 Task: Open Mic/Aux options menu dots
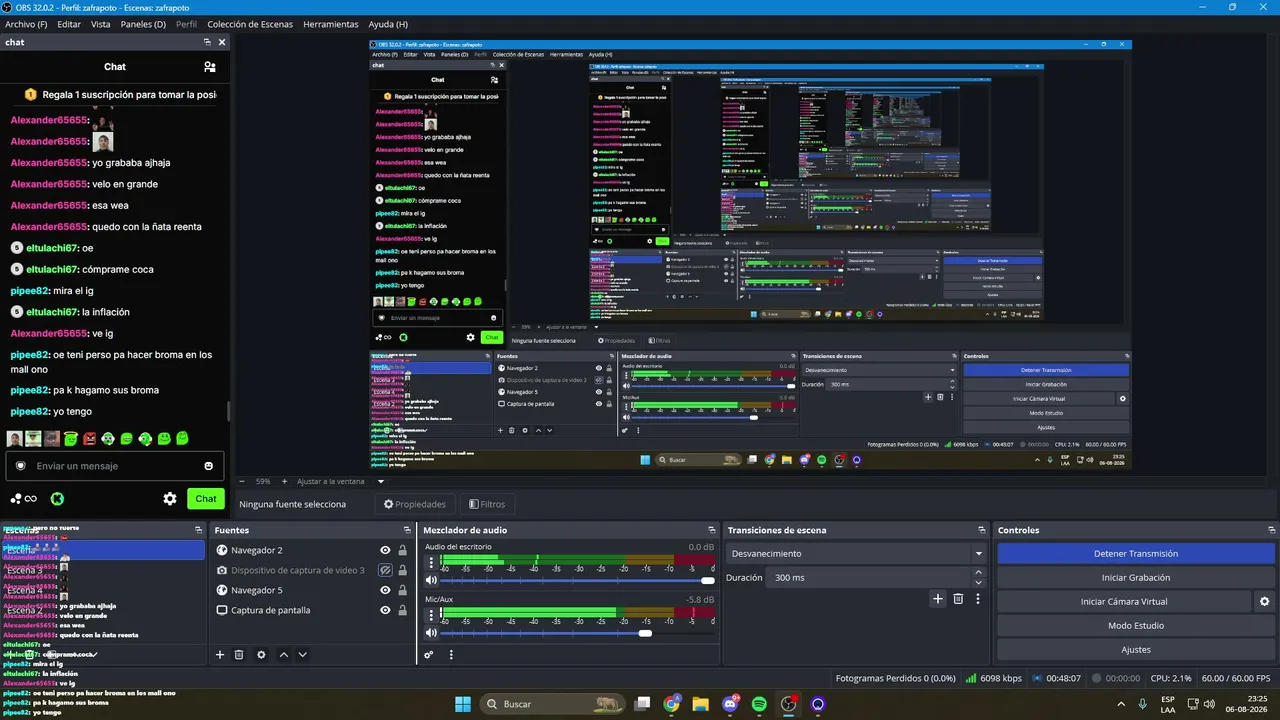pyautogui.click(x=432, y=615)
